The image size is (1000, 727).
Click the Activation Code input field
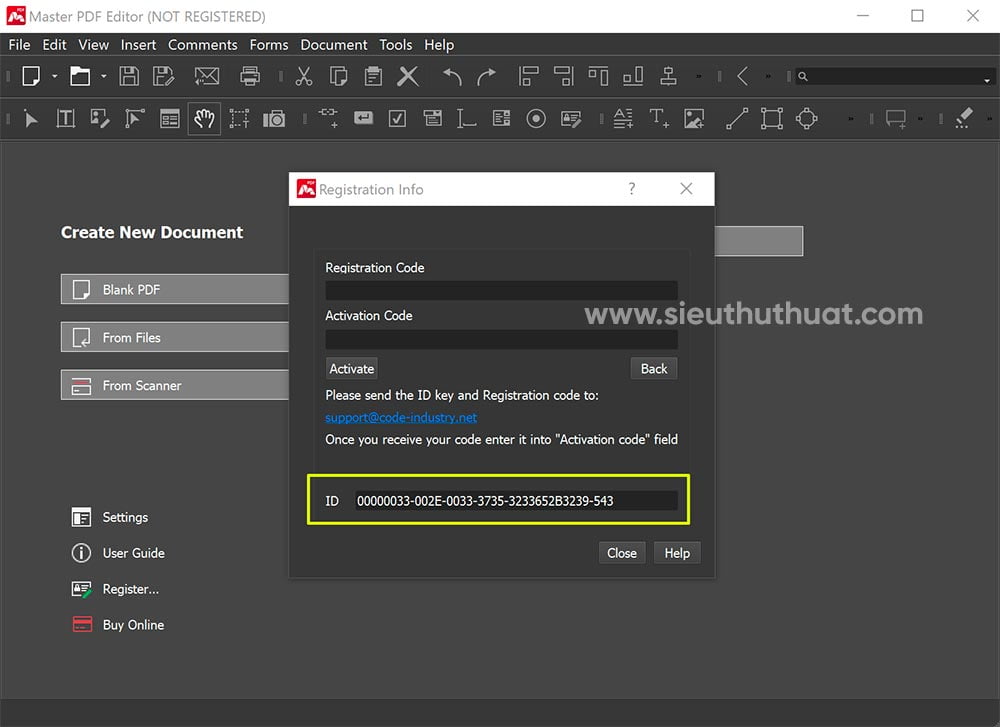(x=501, y=339)
